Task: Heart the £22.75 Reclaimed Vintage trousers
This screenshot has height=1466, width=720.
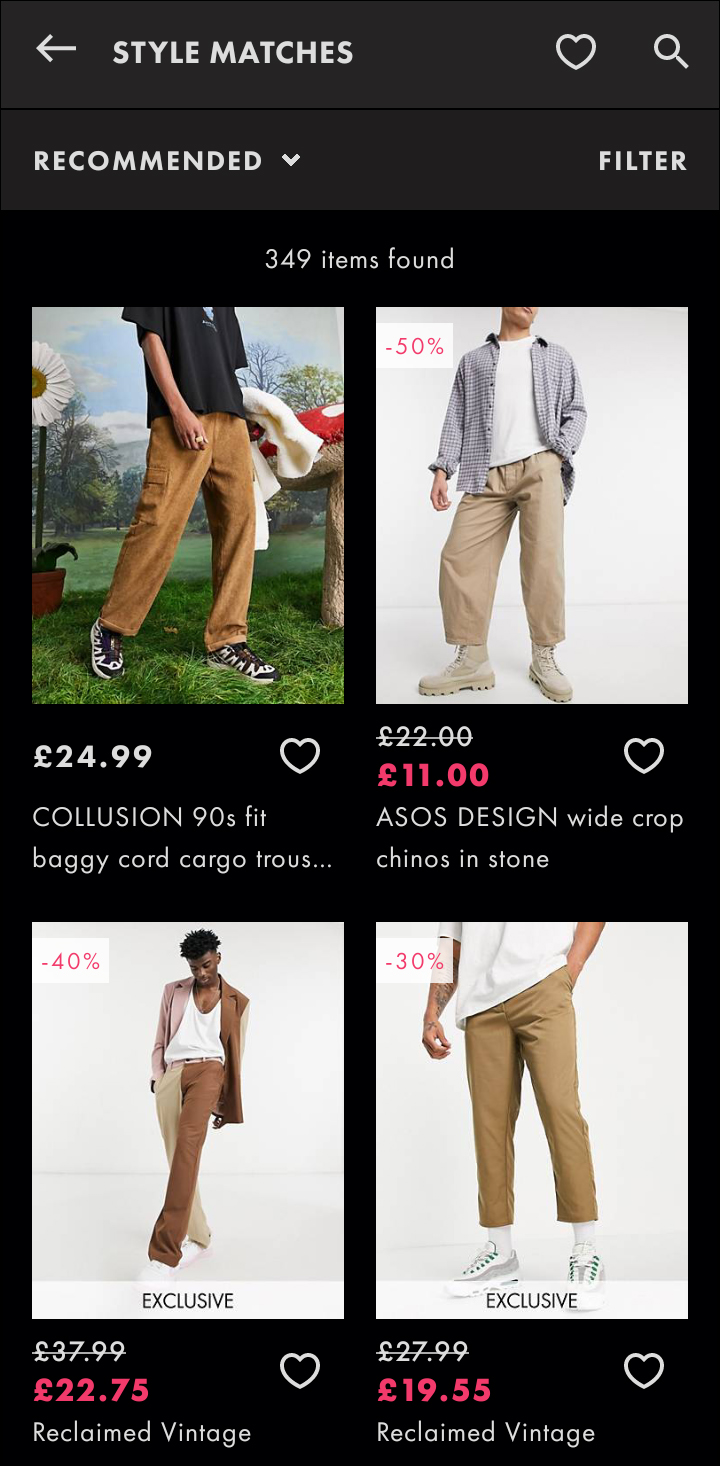Action: click(x=300, y=1370)
